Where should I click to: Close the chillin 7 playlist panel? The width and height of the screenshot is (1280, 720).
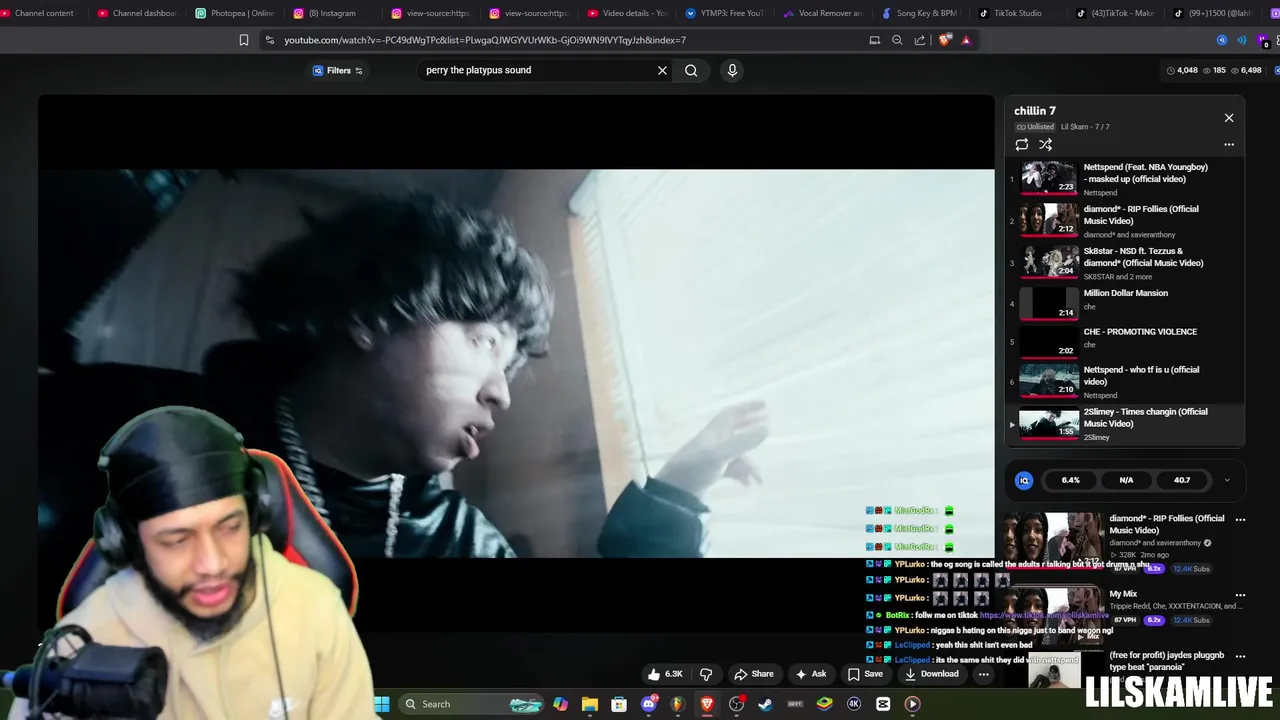(1229, 118)
